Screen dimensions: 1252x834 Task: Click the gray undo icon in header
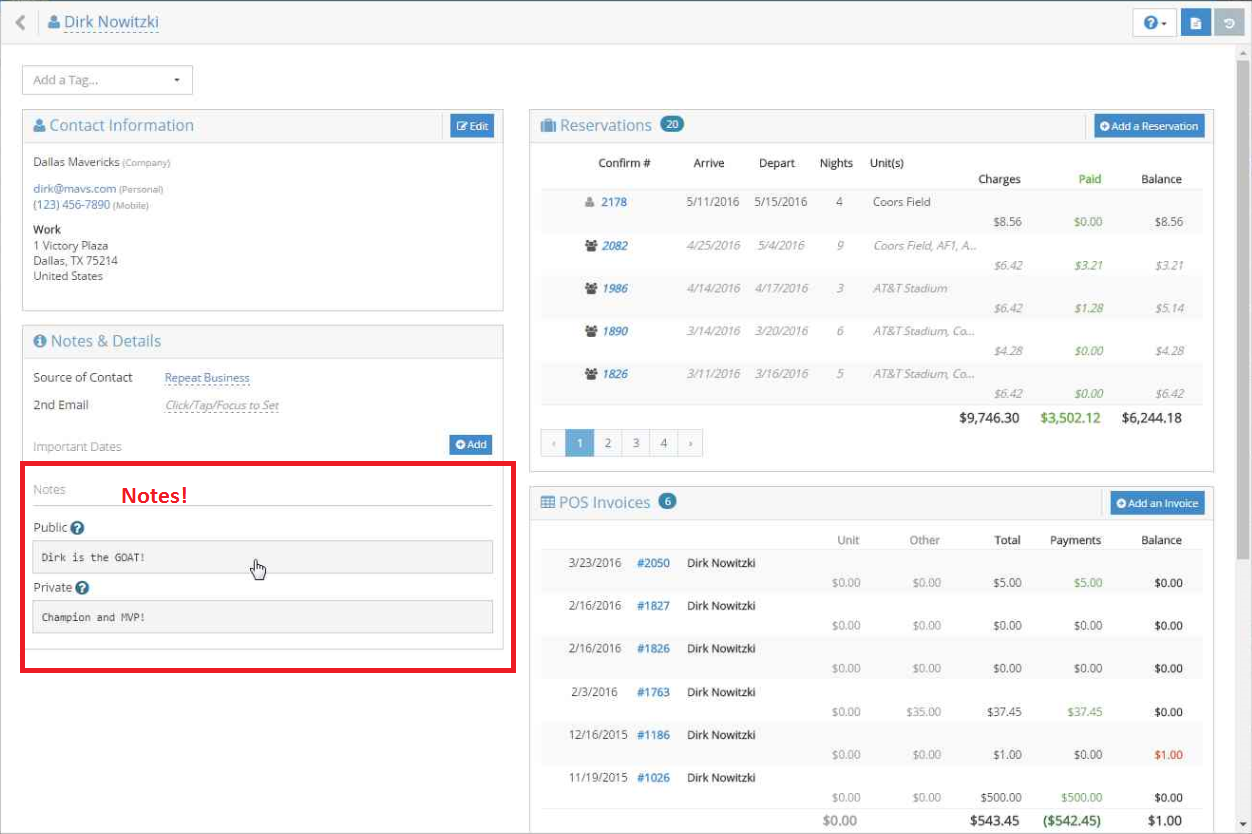point(1228,23)
